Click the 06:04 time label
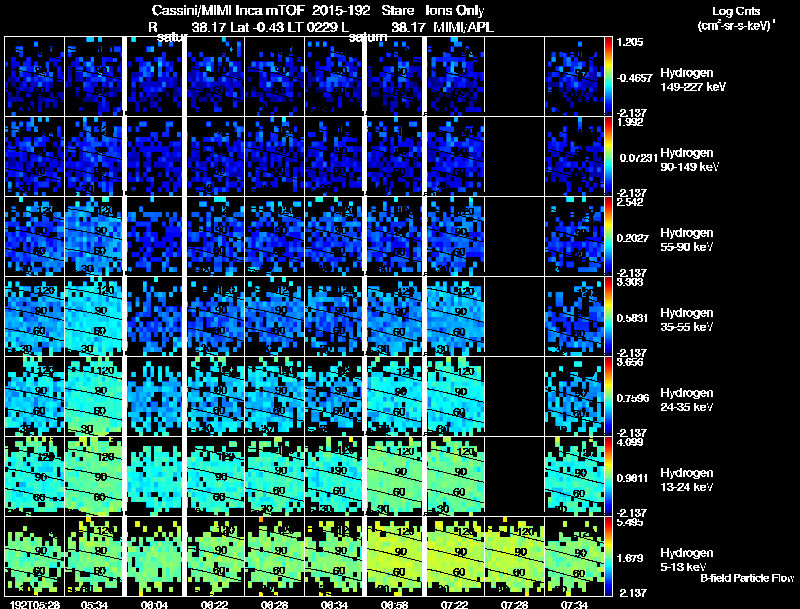 point(155,605)
